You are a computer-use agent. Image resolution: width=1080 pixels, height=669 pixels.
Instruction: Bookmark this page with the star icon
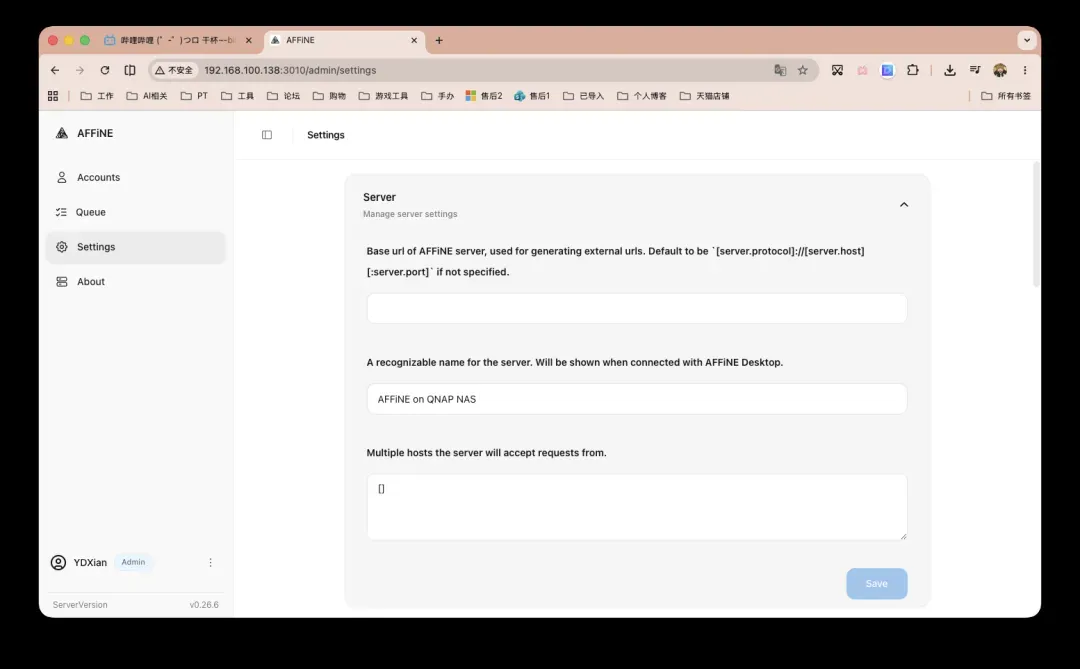coord(802,70)
